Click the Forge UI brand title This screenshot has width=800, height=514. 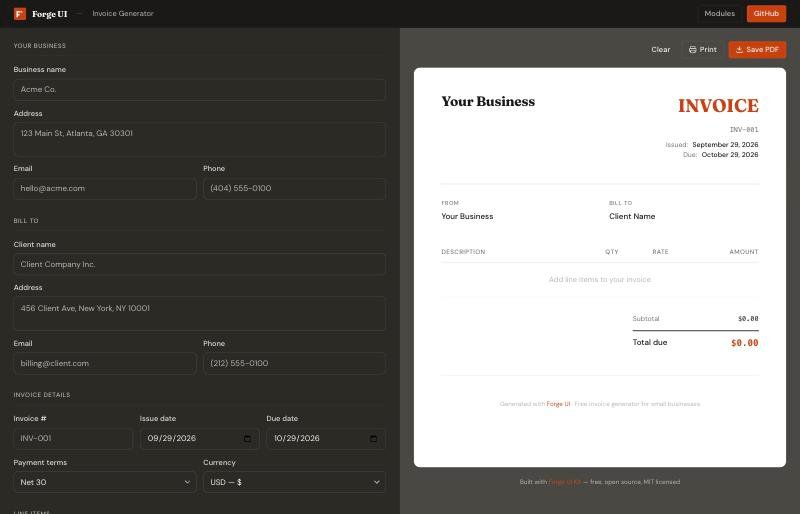click(49, 14)
